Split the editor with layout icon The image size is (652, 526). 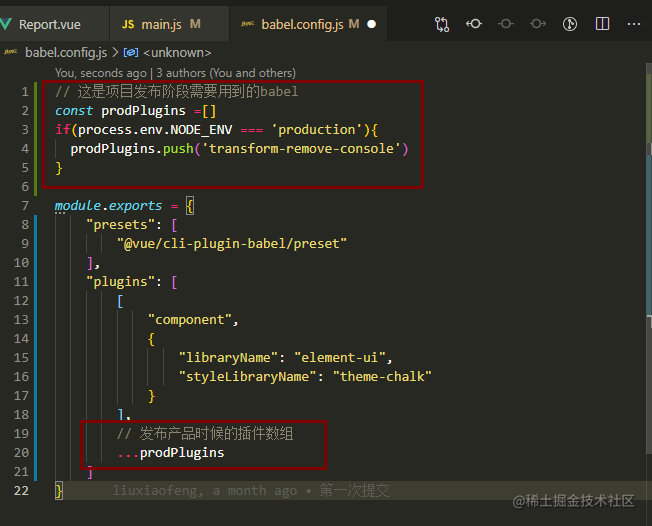point(602,24)
